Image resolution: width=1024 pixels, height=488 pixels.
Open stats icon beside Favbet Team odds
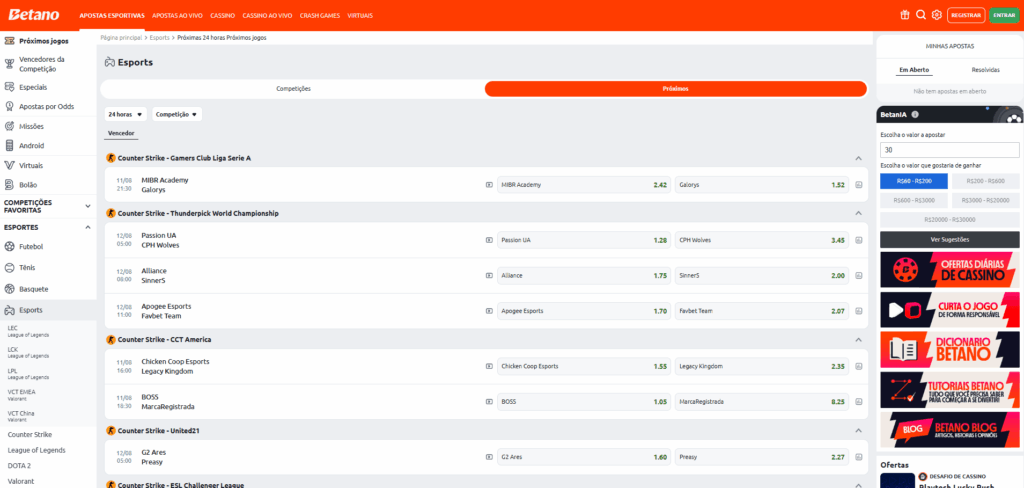click(859, 311)
